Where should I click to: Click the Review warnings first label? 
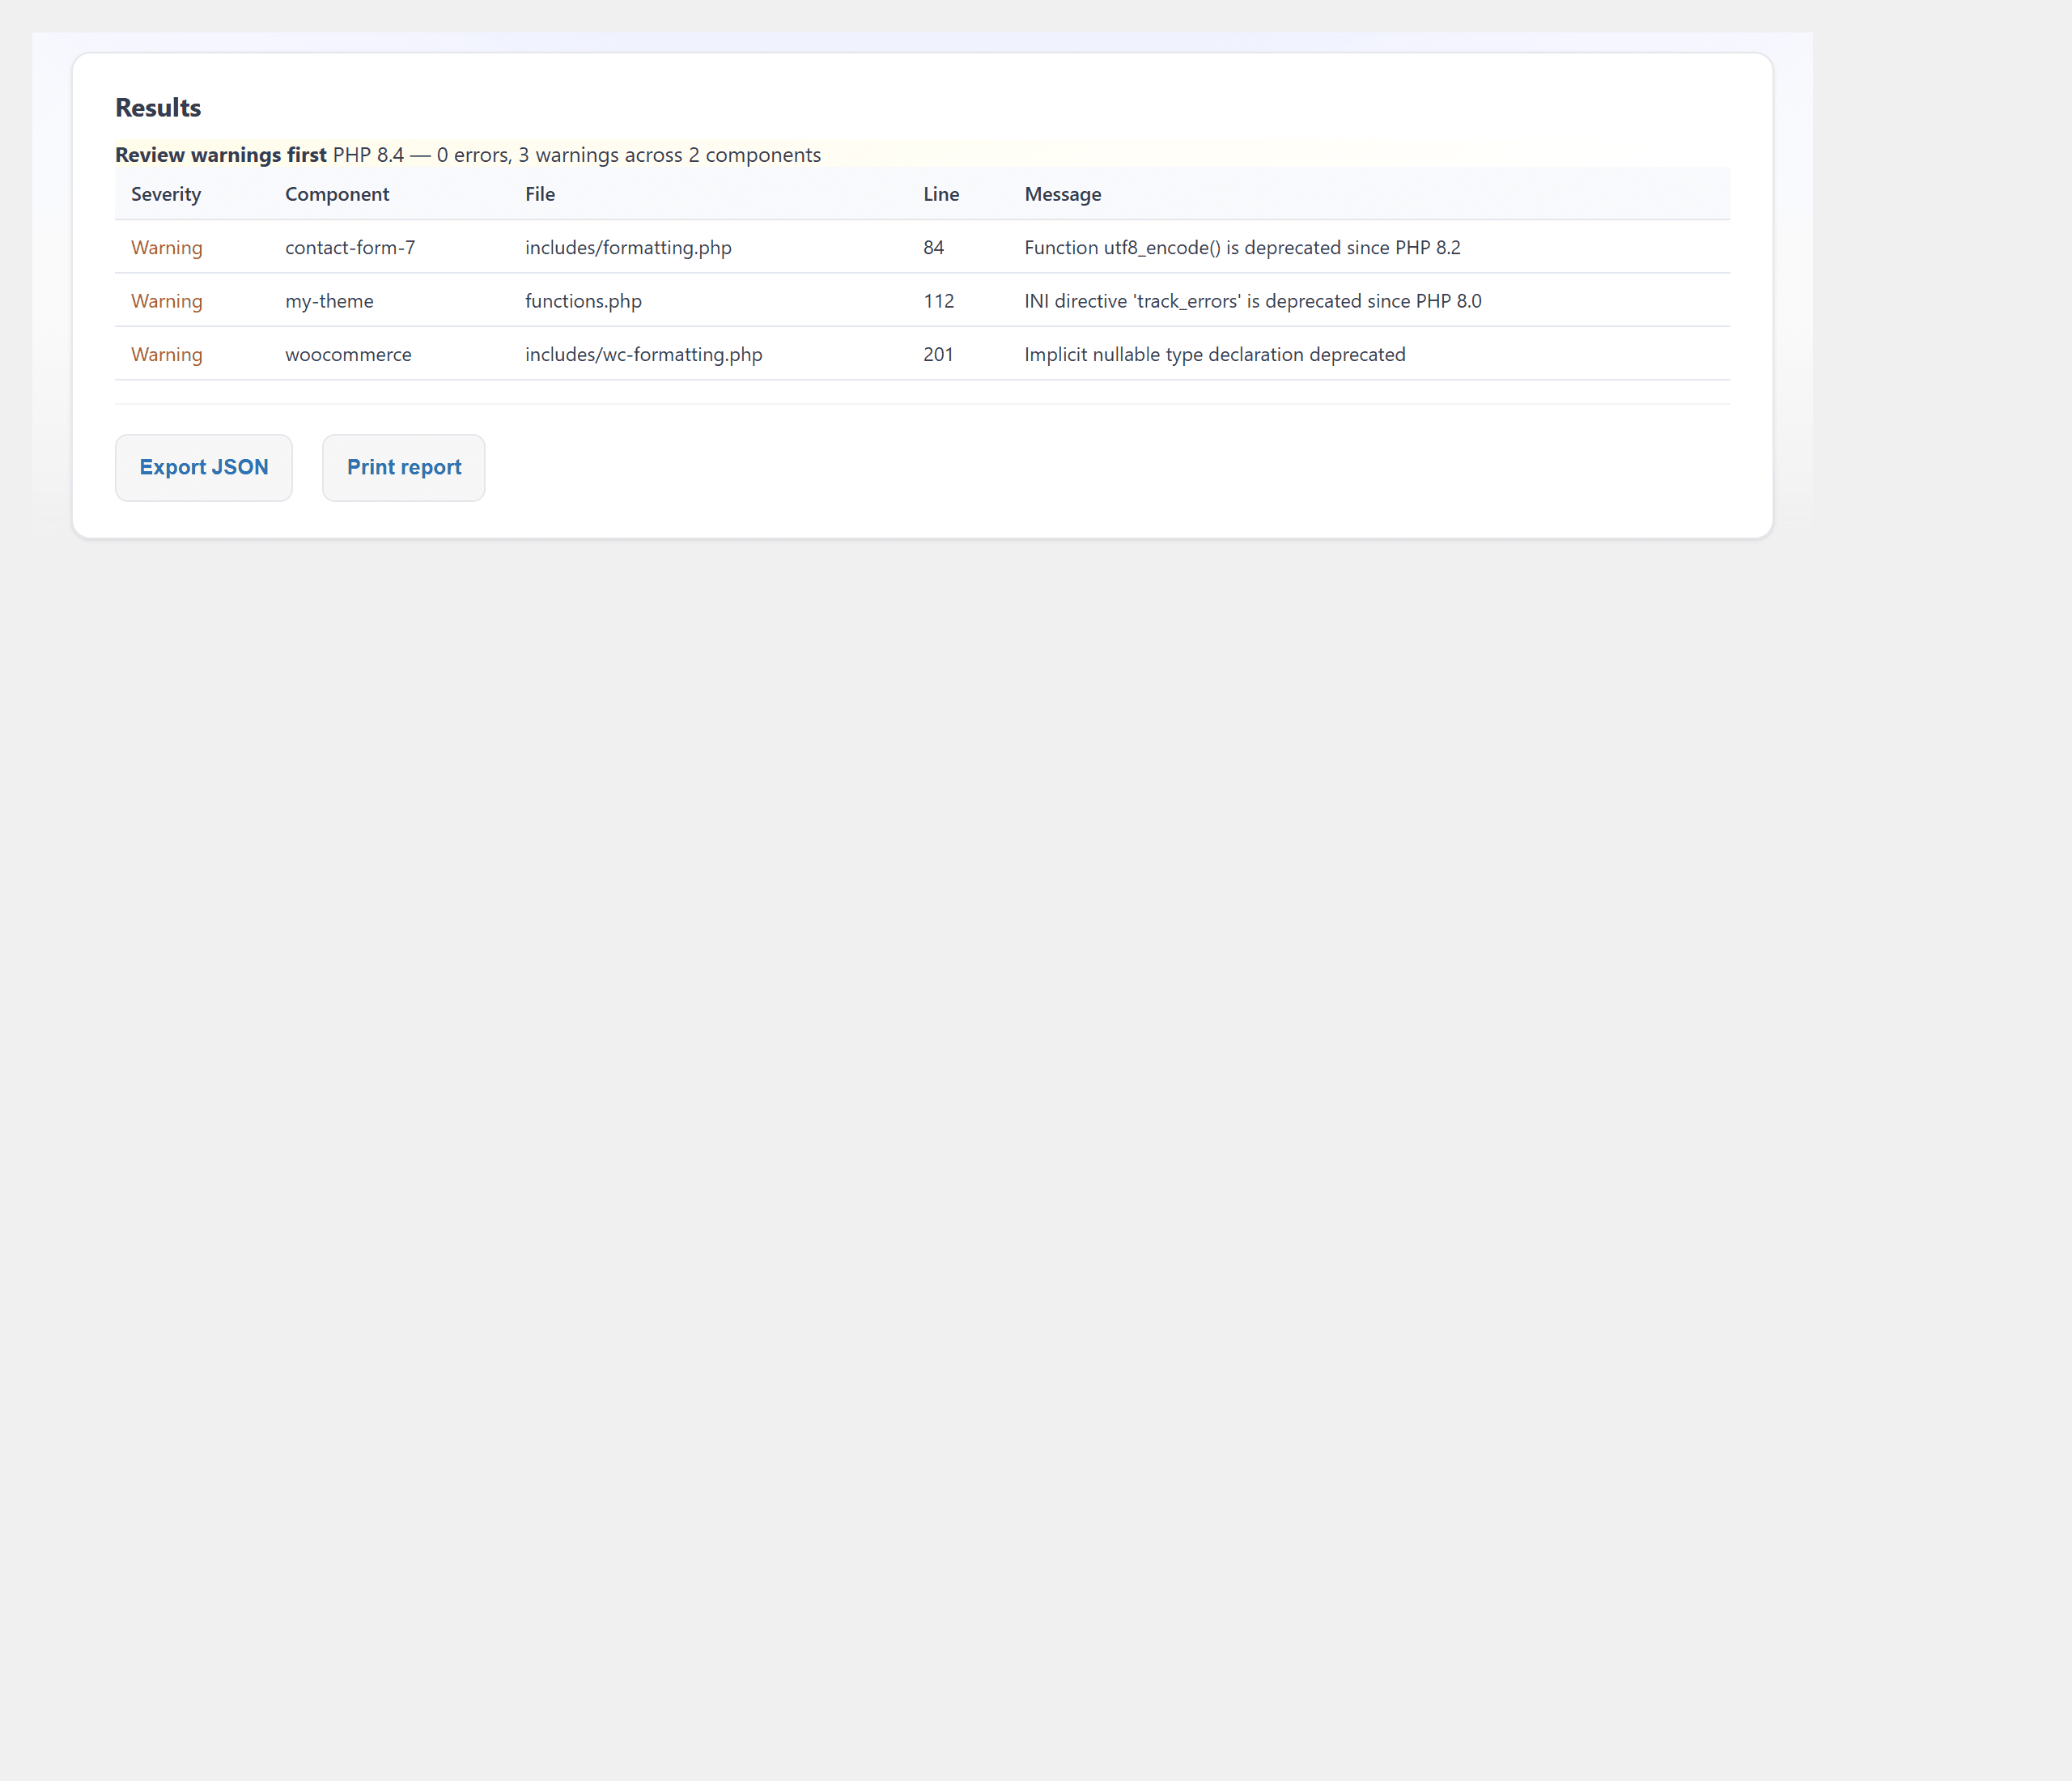coord(221,155)
